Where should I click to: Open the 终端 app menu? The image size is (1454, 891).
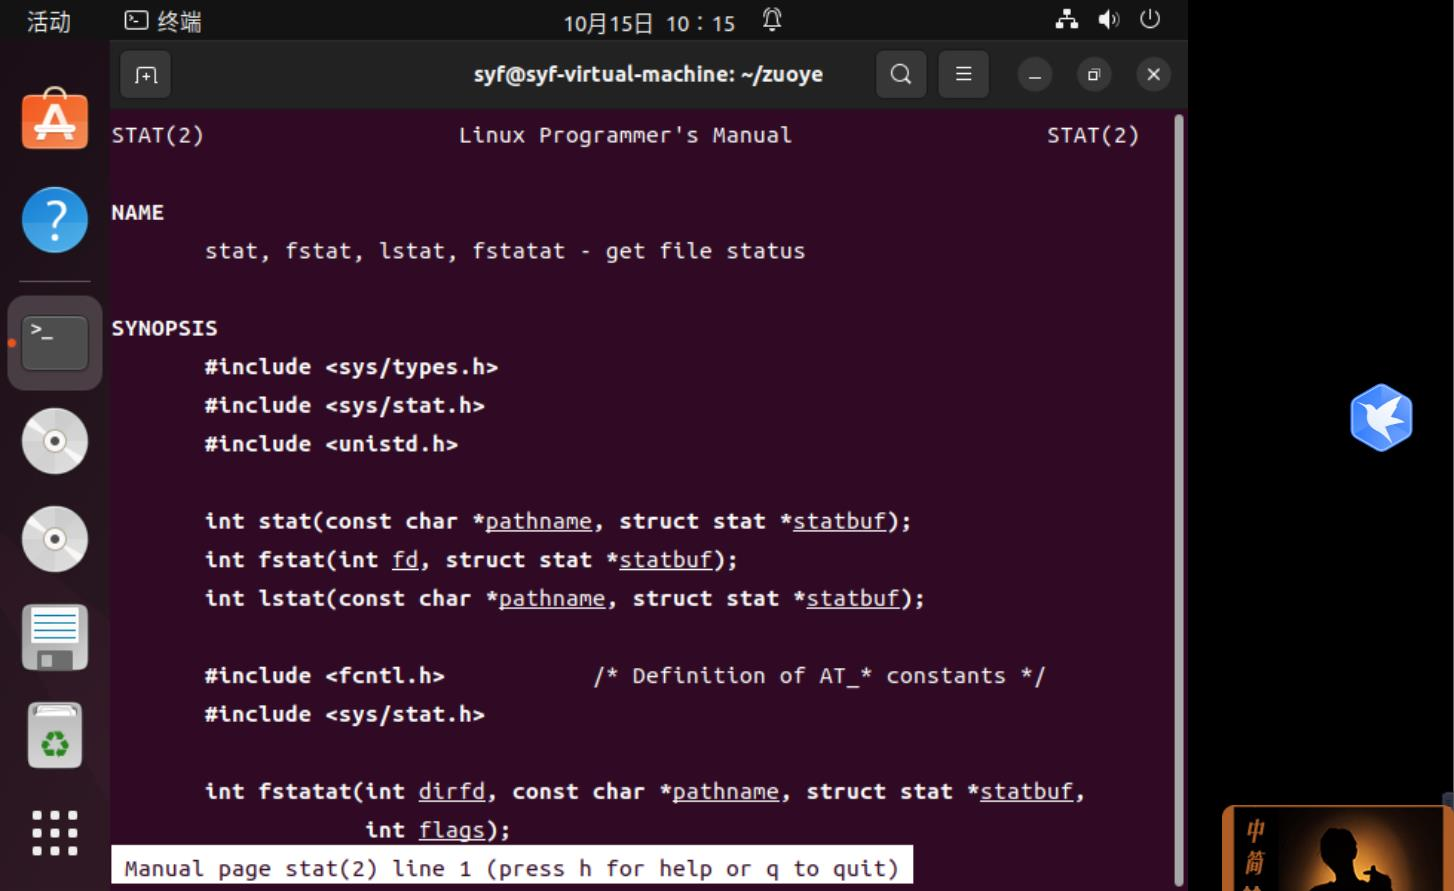(x=163, y=21)
